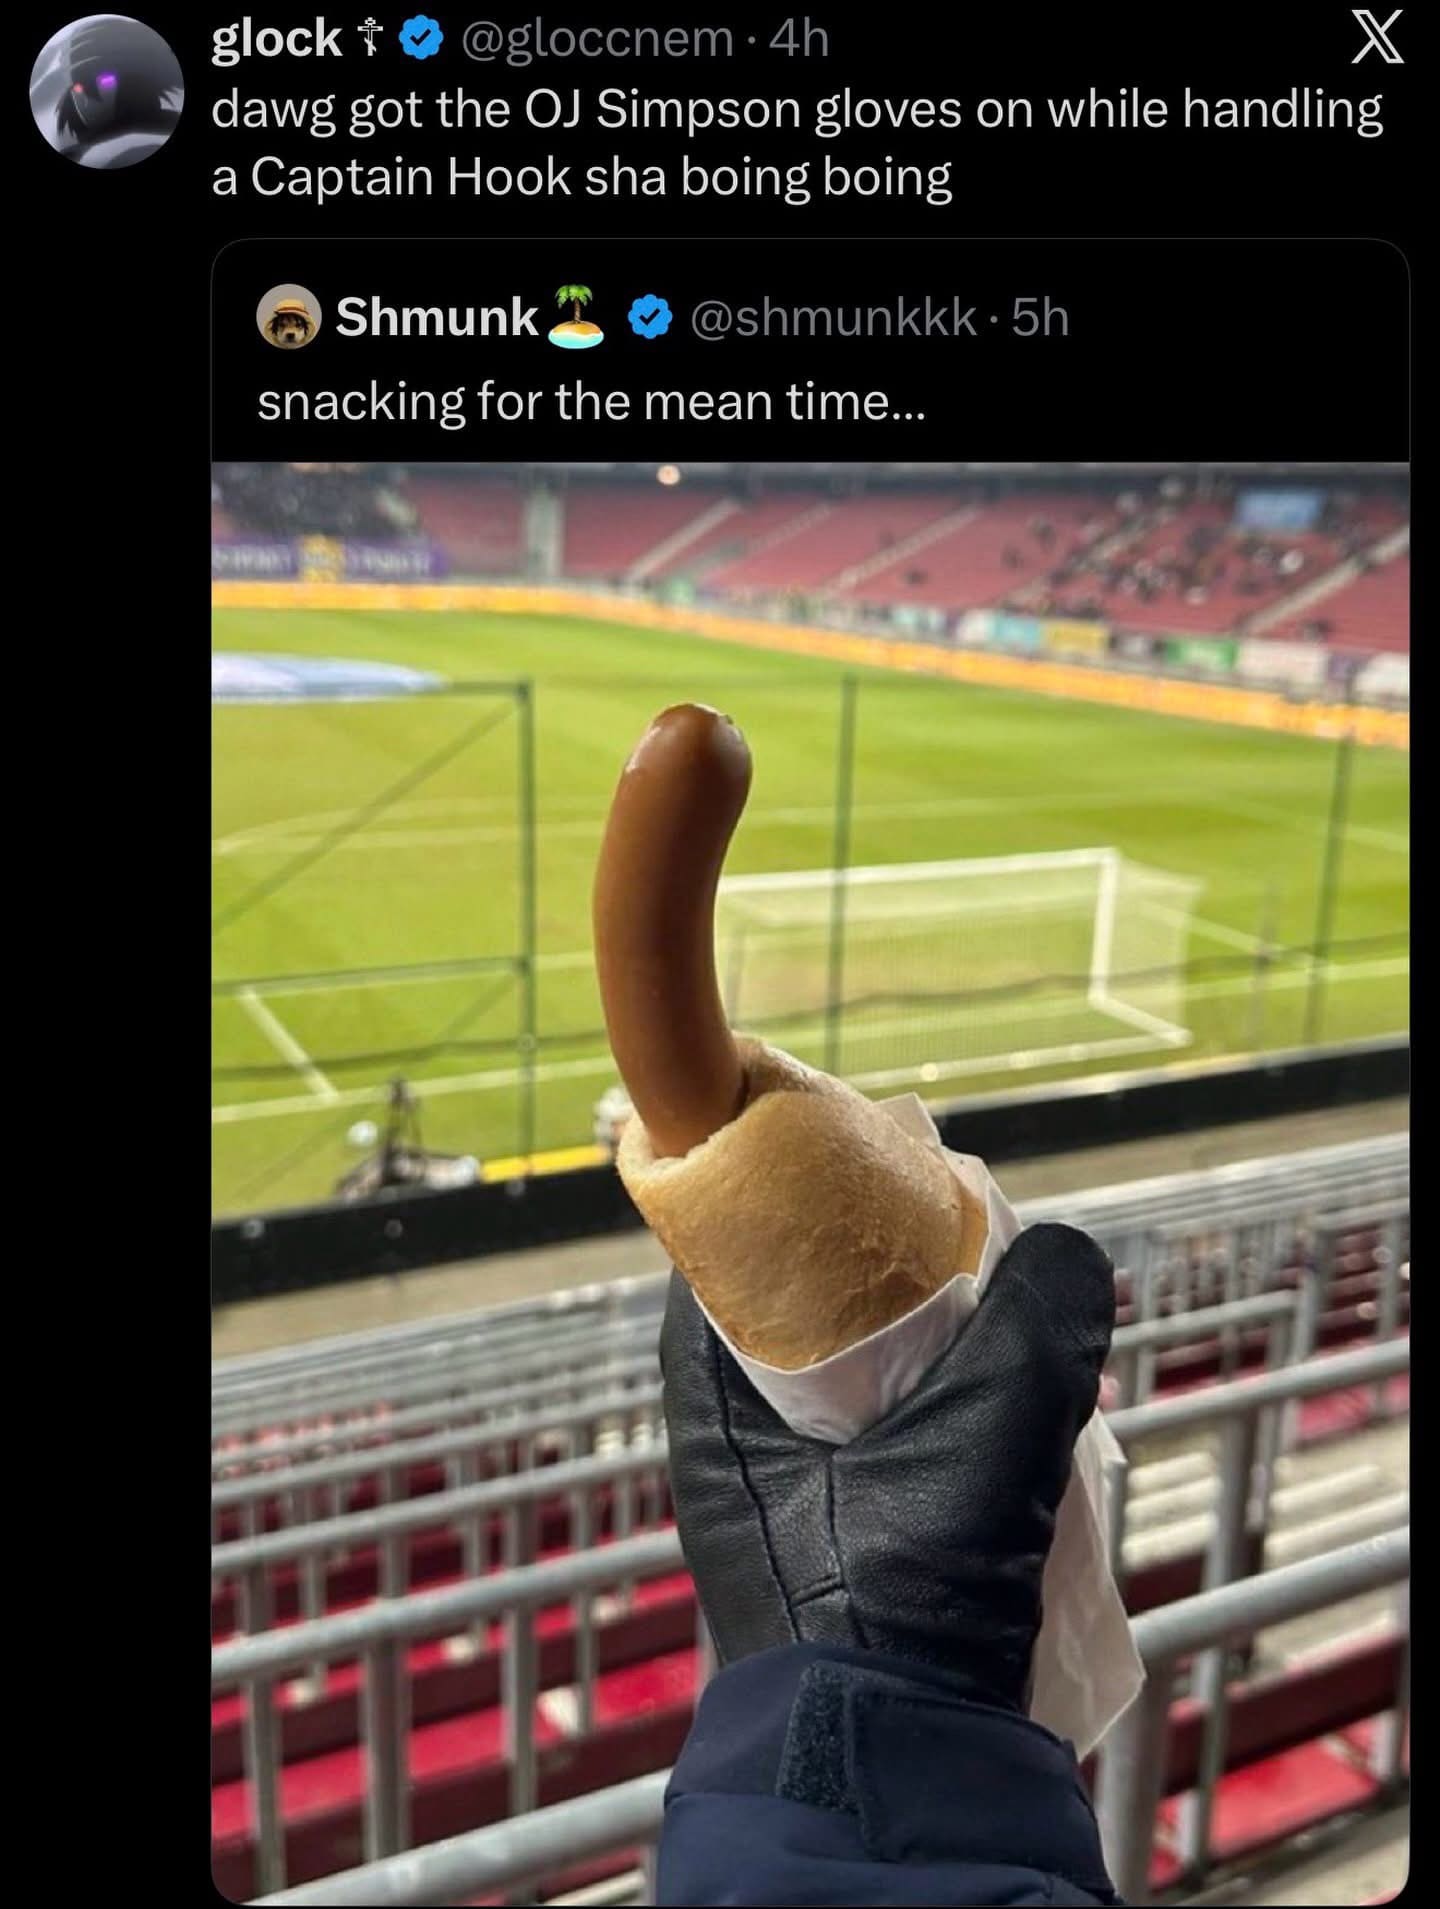This screenshot has width=1440, height=1909.
Task: Open the quoted tweet's 5h timestamp
Action: coord(1041,318)
